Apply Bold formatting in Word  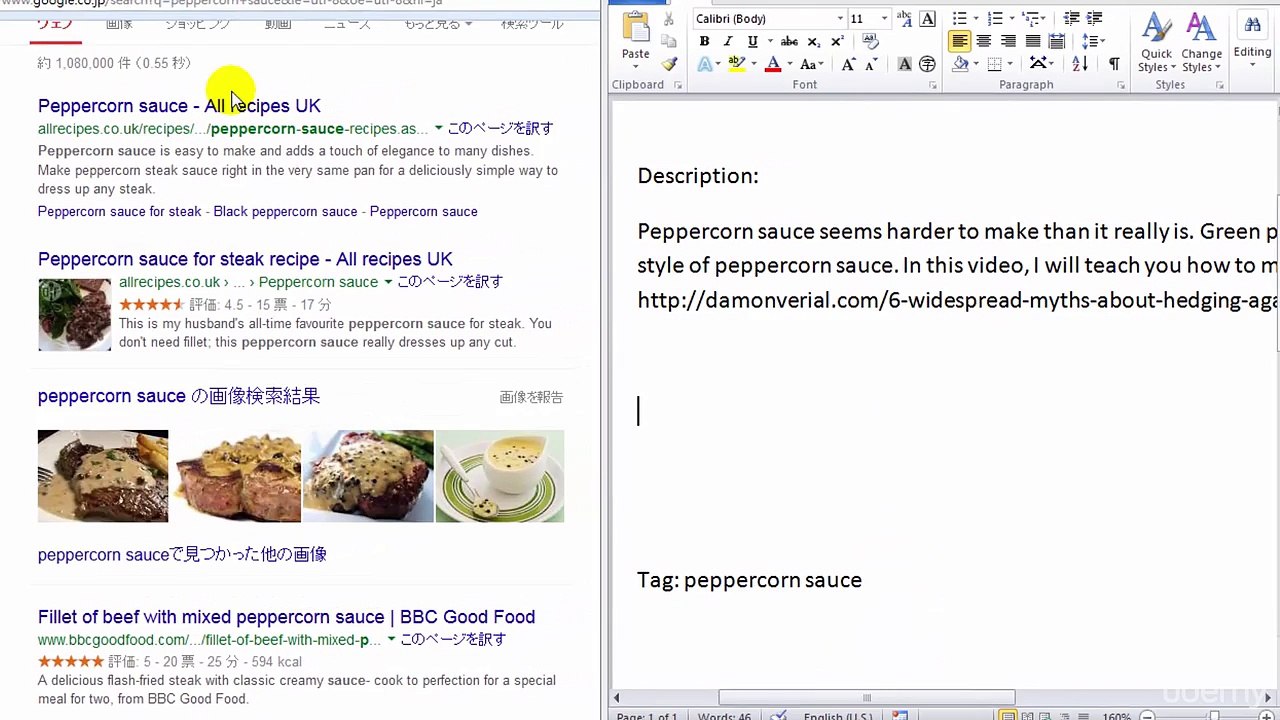point(704,41)
